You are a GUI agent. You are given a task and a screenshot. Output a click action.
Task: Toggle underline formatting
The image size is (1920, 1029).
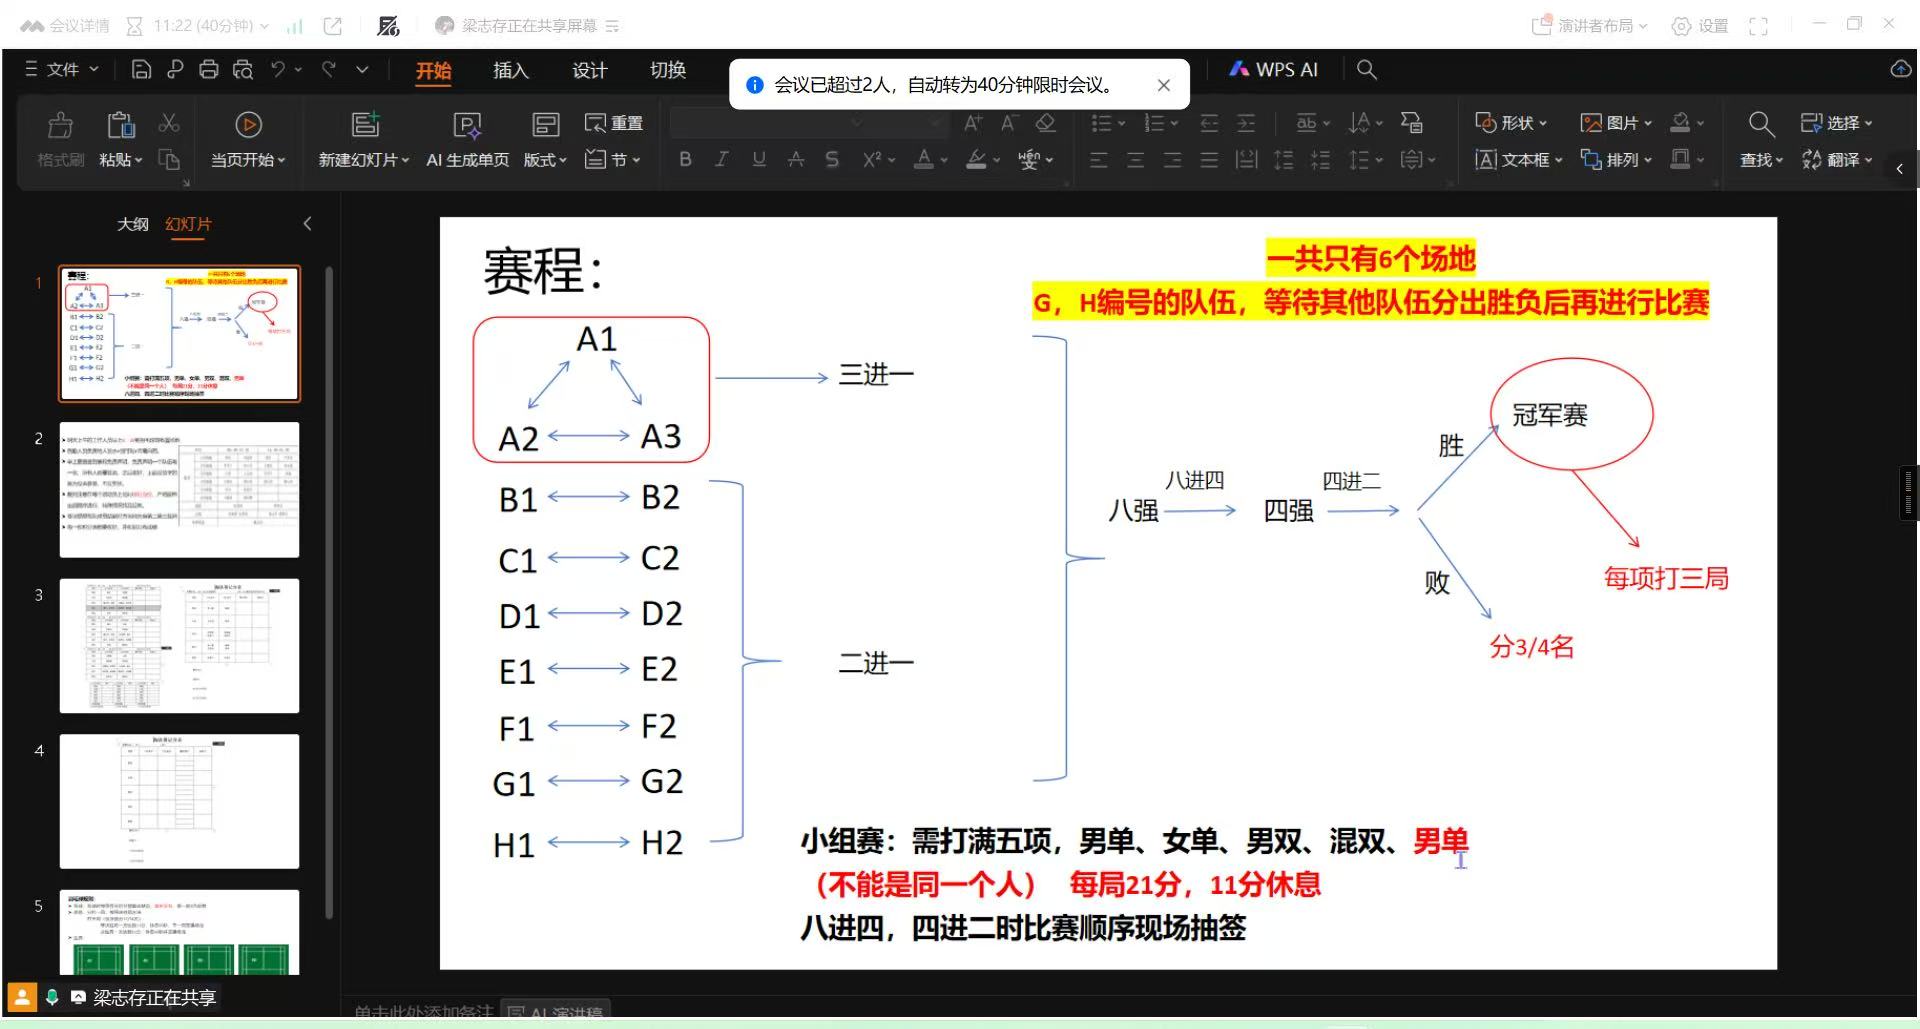point(759,159)
